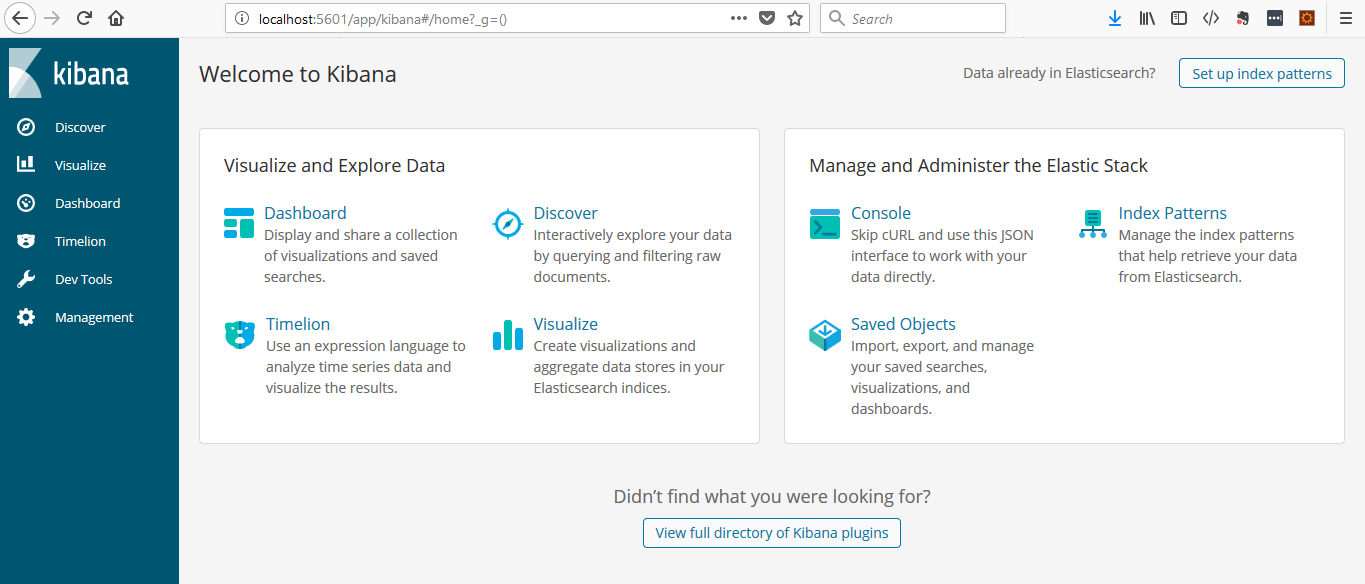Reload the page with refresh icon
The height and width of the screenshot is (584, 1365).
[x=85, y=18]
